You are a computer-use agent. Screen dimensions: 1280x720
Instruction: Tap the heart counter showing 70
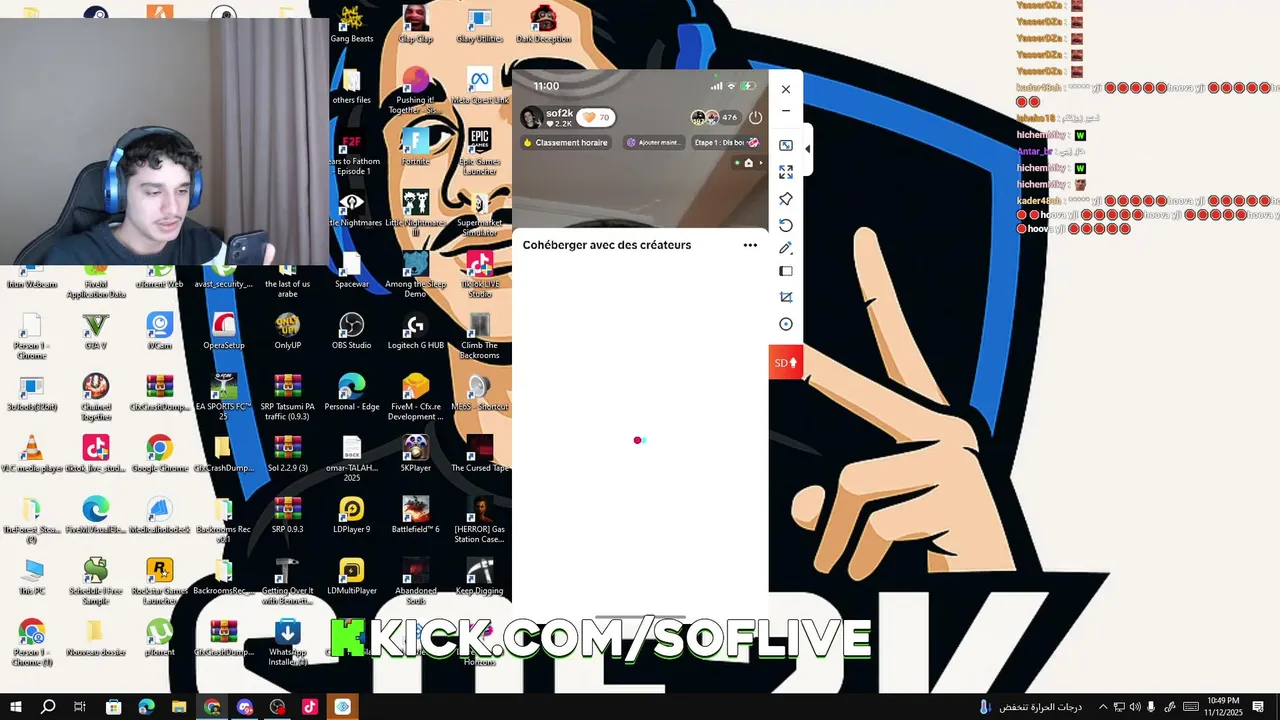(596, 117)
